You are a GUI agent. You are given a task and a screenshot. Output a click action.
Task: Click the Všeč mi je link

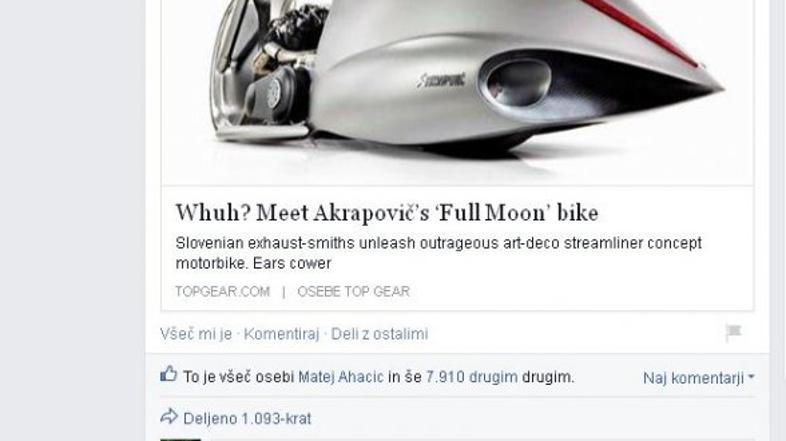[196, 334]
